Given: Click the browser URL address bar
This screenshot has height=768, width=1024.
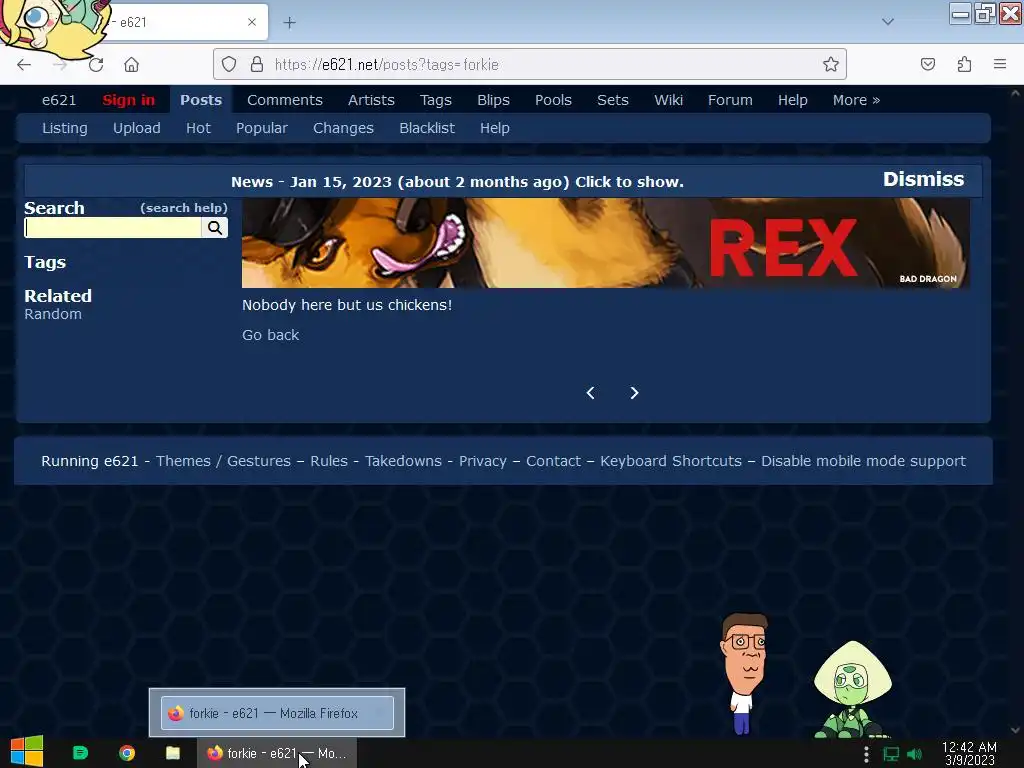Looking at the screenshot, I should [x=529, y=64].
